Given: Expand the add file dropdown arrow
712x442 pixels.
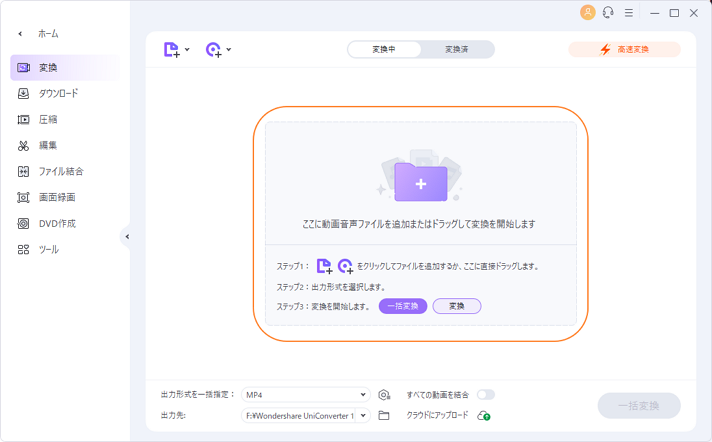Looking at the screenshot, I should pyautogui.click(x=187, y=49).
